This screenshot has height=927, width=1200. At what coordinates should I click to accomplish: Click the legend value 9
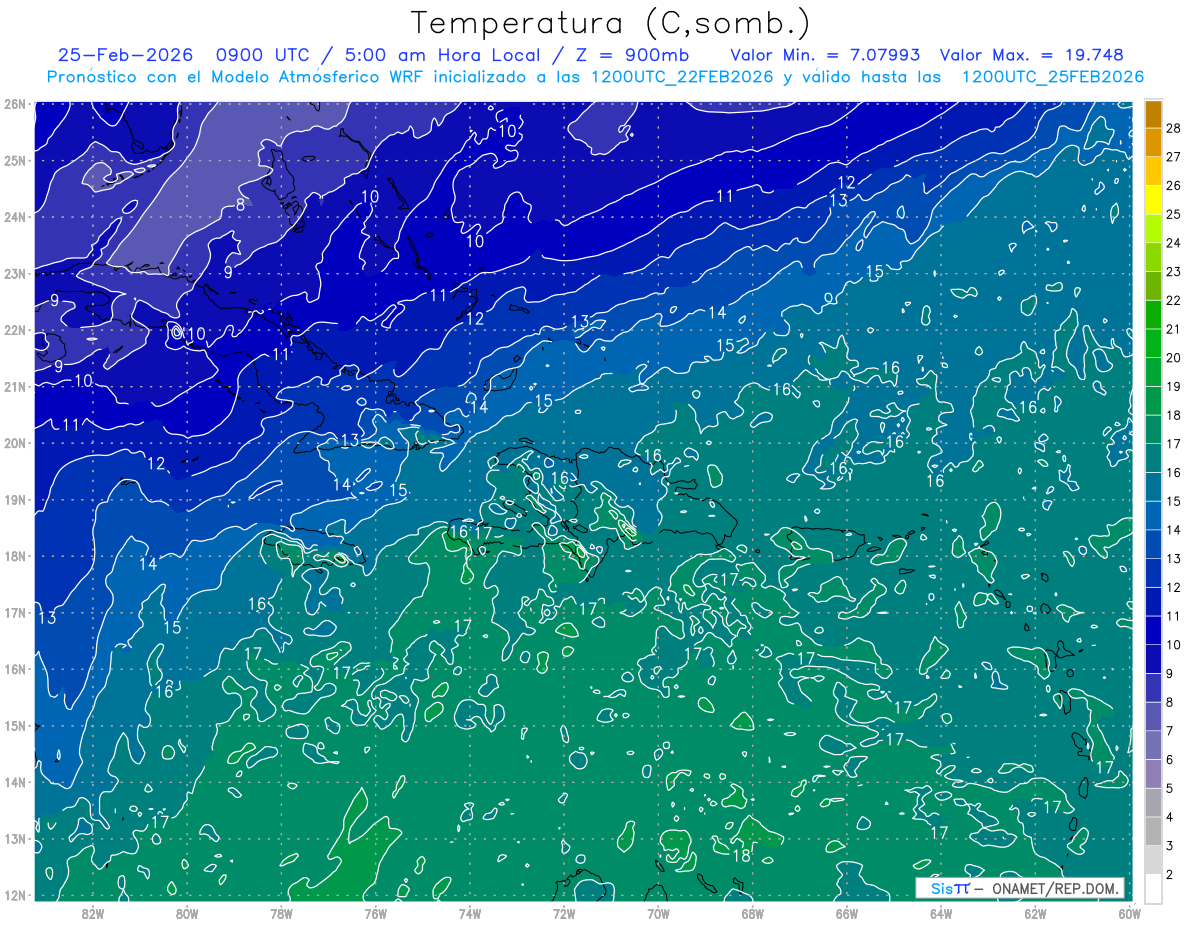1170,674
